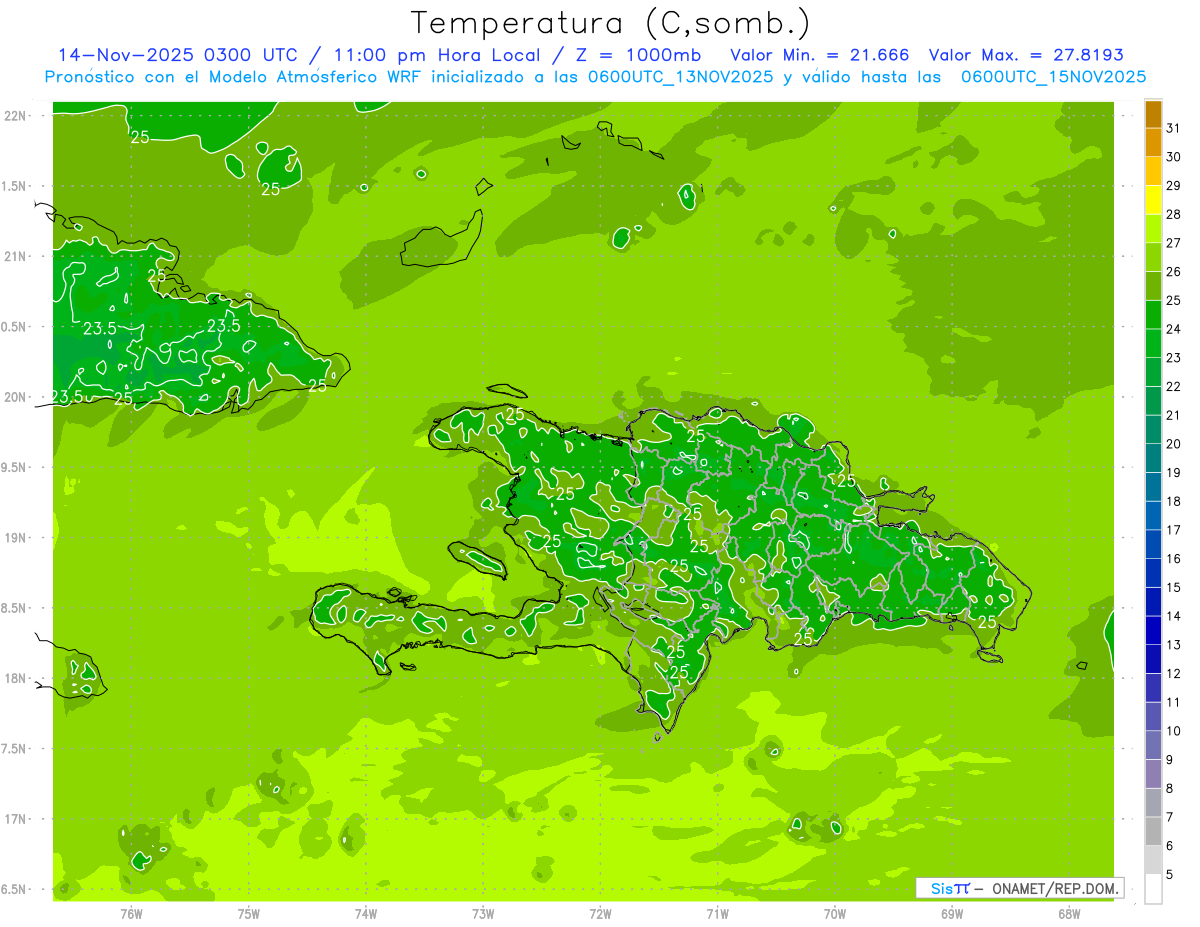Click the yellow legend swatch between 28 and 29
1200x927 pixels.
[x=1153, y=200]
